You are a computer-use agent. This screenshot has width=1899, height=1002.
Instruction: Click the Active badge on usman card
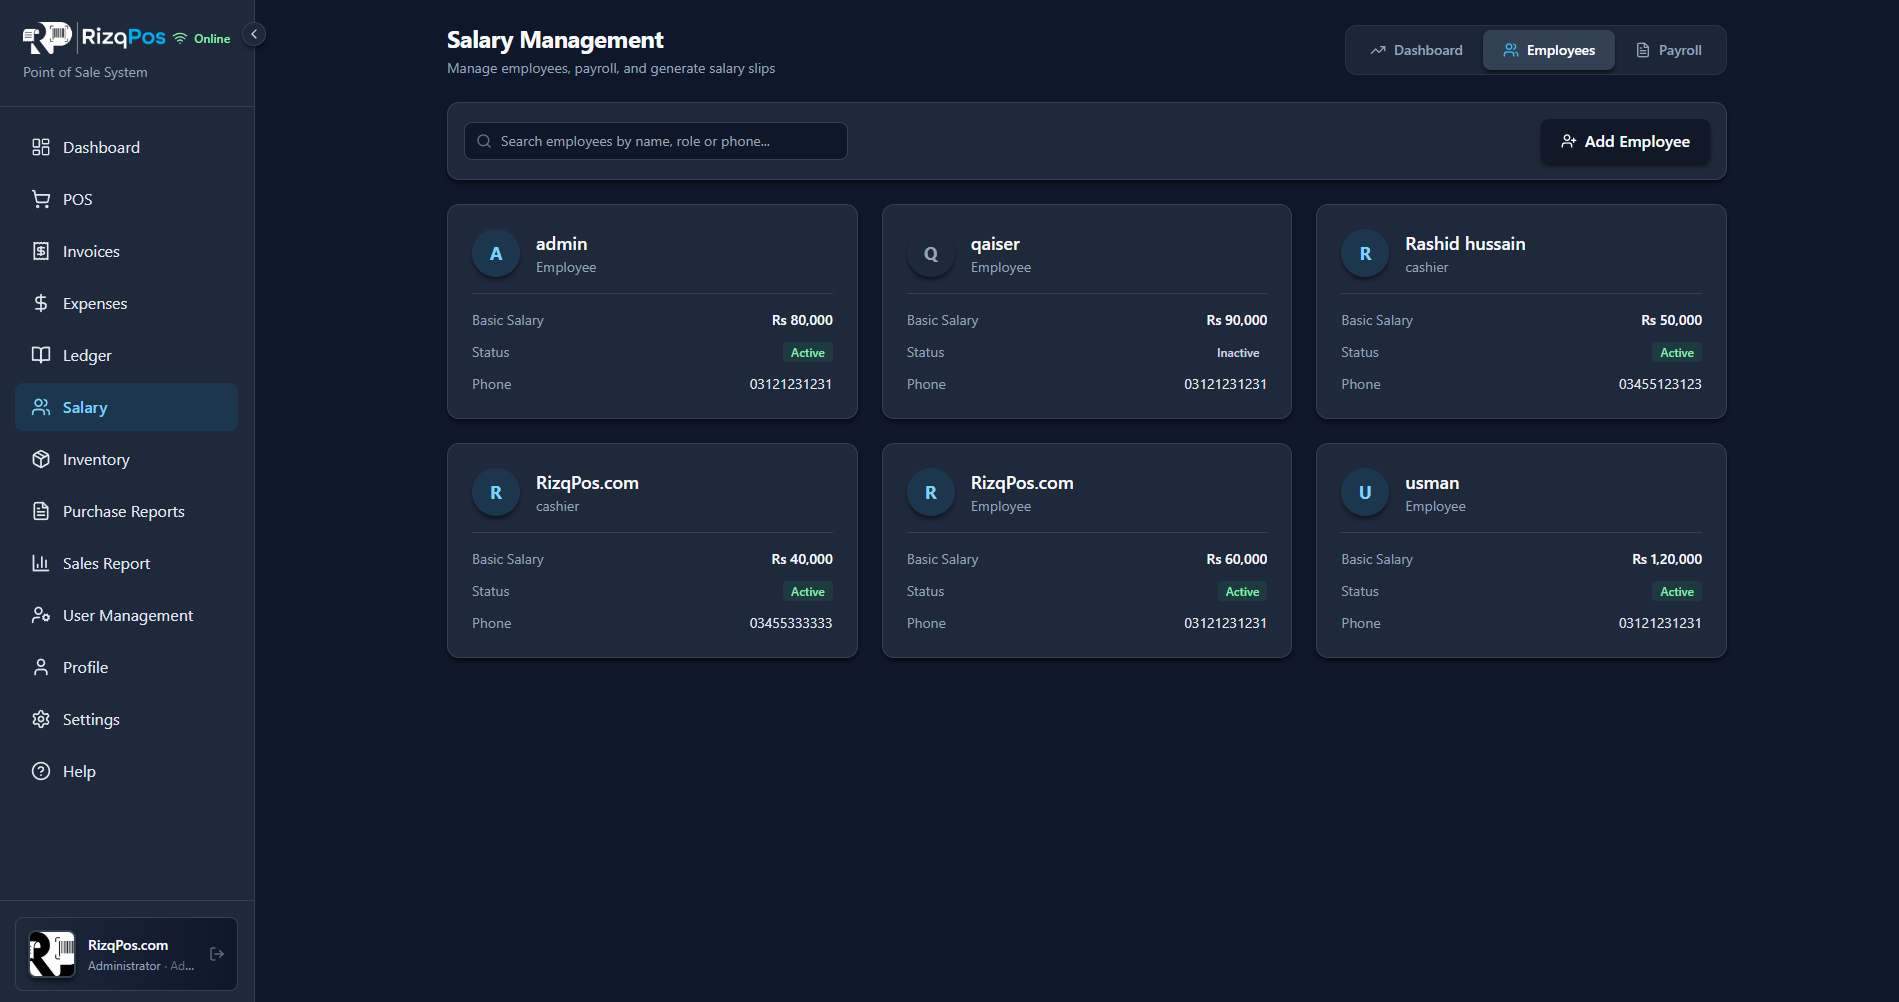click(1677, 592)
